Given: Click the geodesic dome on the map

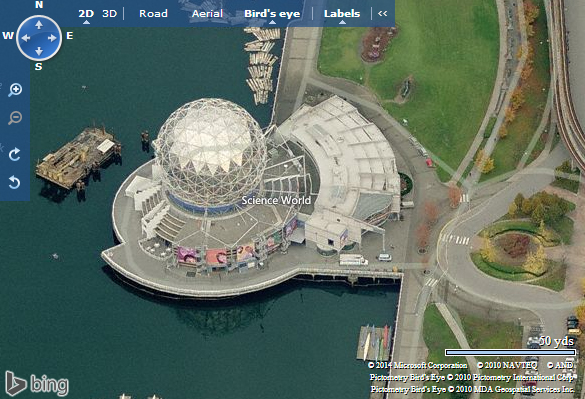Looking at the screenshot, I should [211, 153].
